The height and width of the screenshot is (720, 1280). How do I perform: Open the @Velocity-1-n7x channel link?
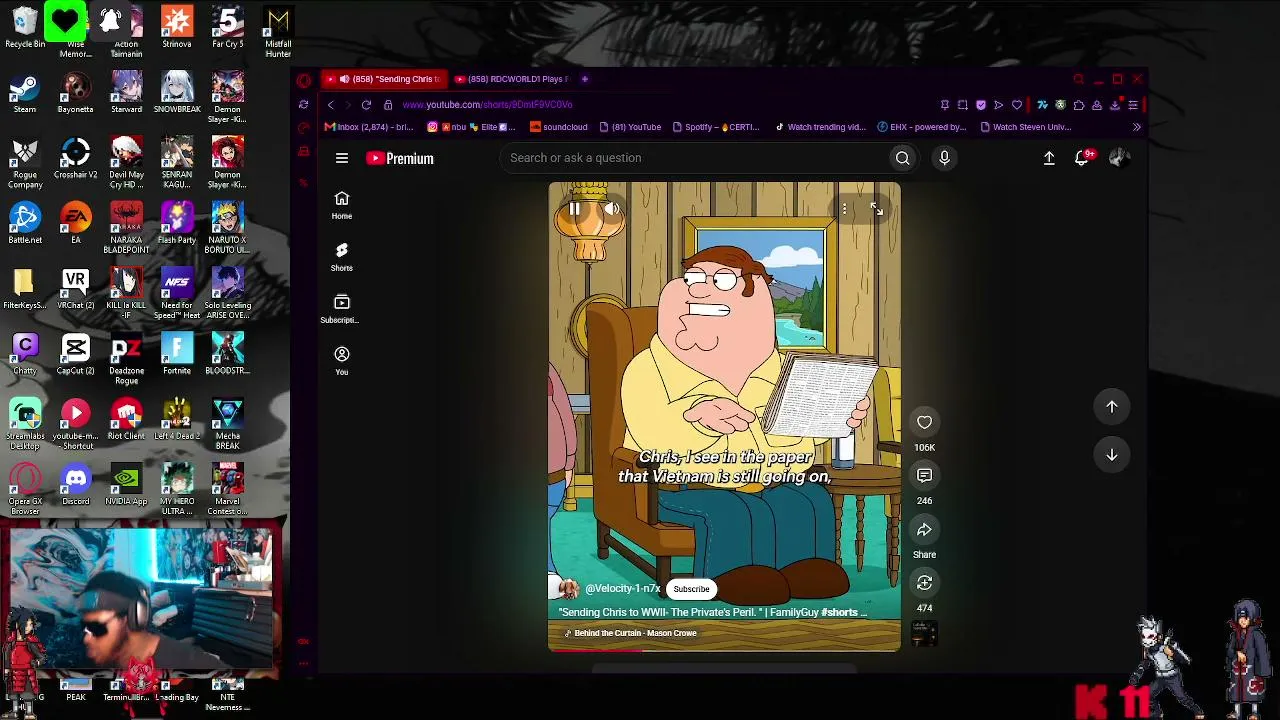click(x=622, y=589)
